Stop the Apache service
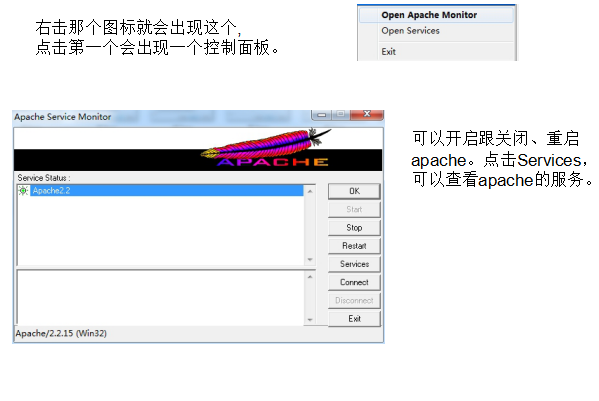Image resolution: width=599 pixels, height=401 pixels. [354, 228]
